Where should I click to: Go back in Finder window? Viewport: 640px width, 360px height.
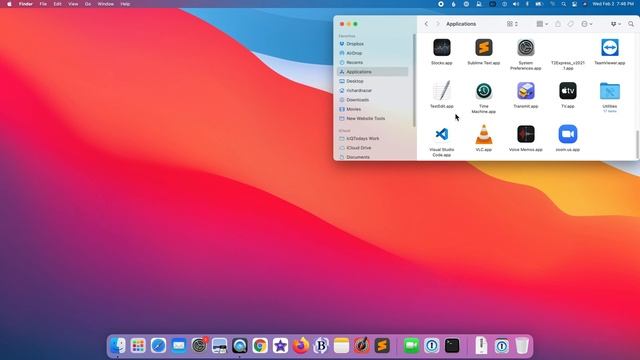tap(426, 24)
